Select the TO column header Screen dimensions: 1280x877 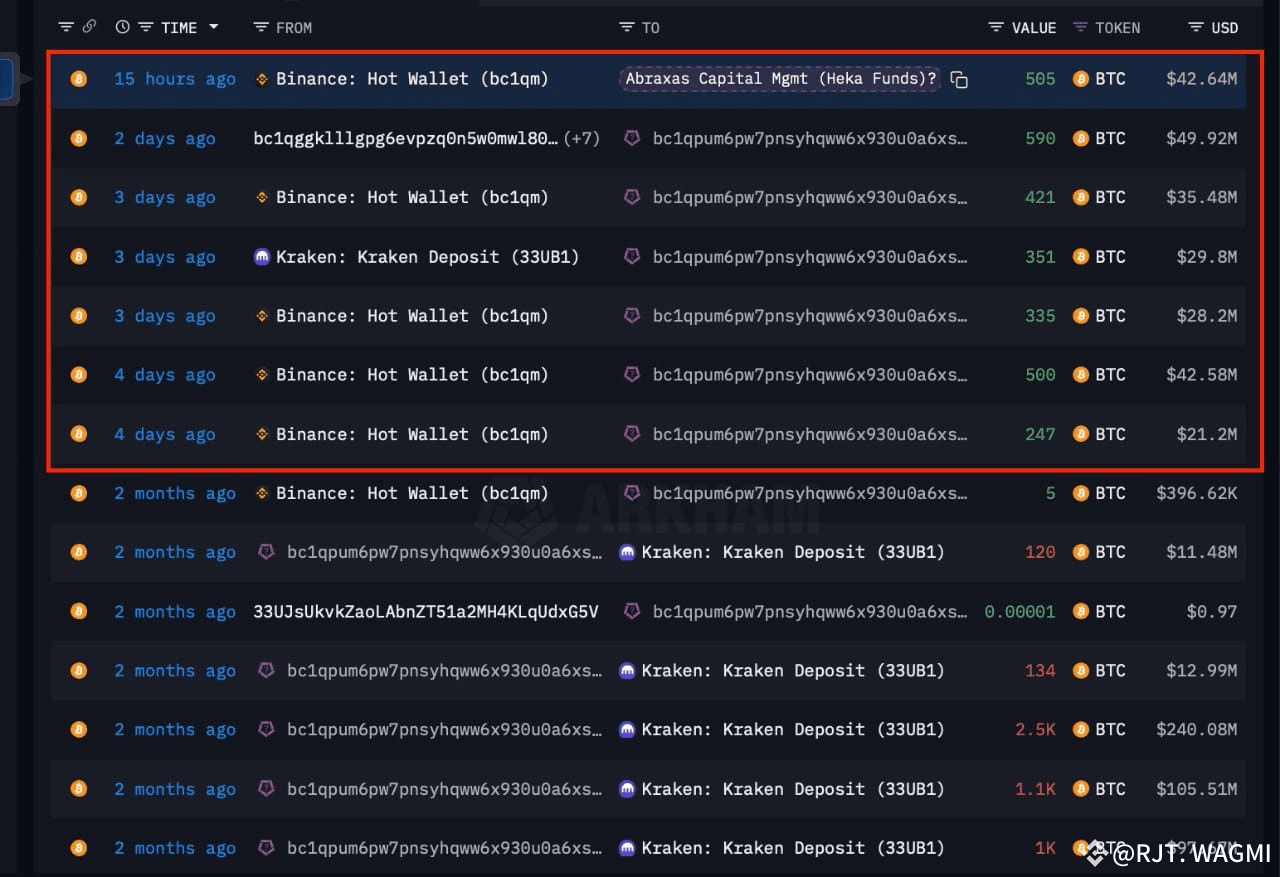point(648,27)
